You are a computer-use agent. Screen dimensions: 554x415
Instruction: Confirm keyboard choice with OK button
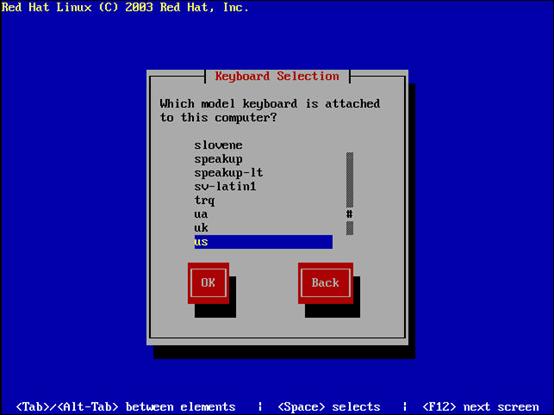pyautogui.click(x=208, y=283)
